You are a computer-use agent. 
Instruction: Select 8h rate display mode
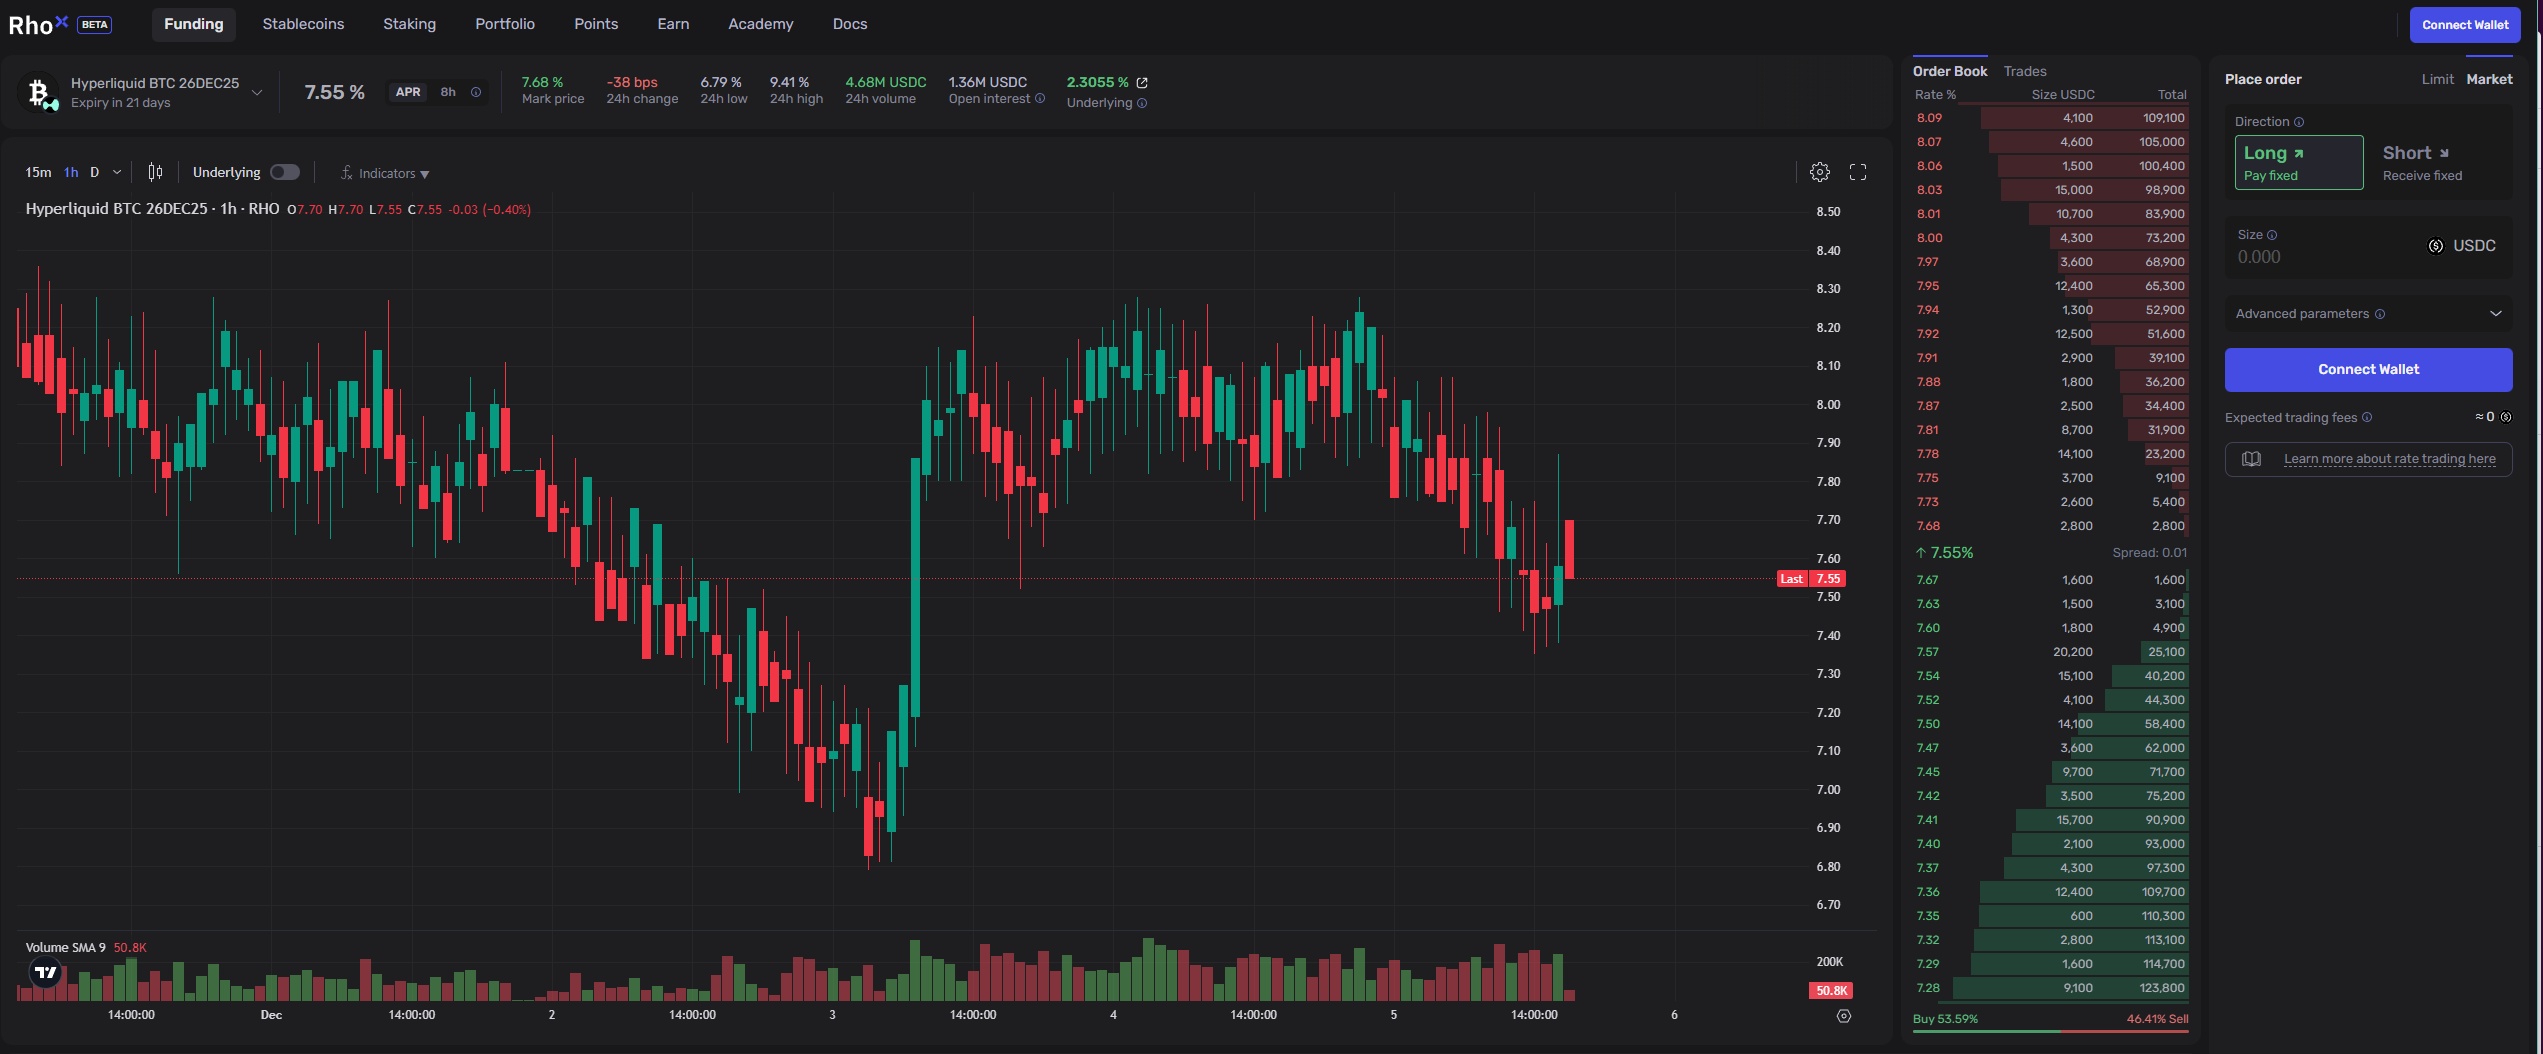[448, 92]
